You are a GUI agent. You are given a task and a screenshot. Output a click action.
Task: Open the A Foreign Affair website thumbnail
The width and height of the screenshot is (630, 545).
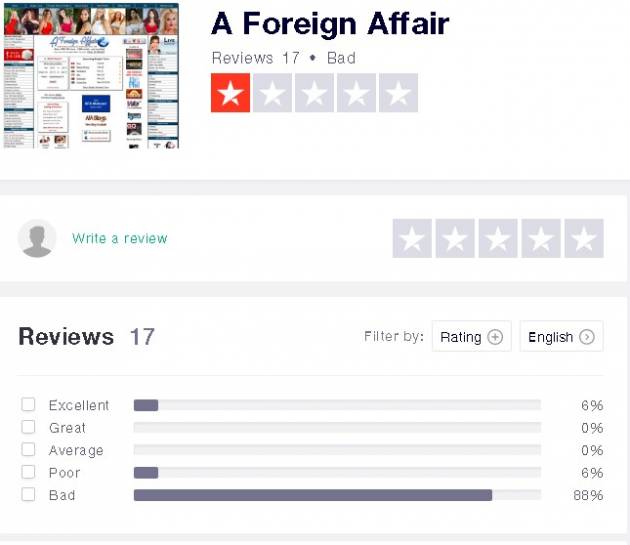[x=91, y=77]
